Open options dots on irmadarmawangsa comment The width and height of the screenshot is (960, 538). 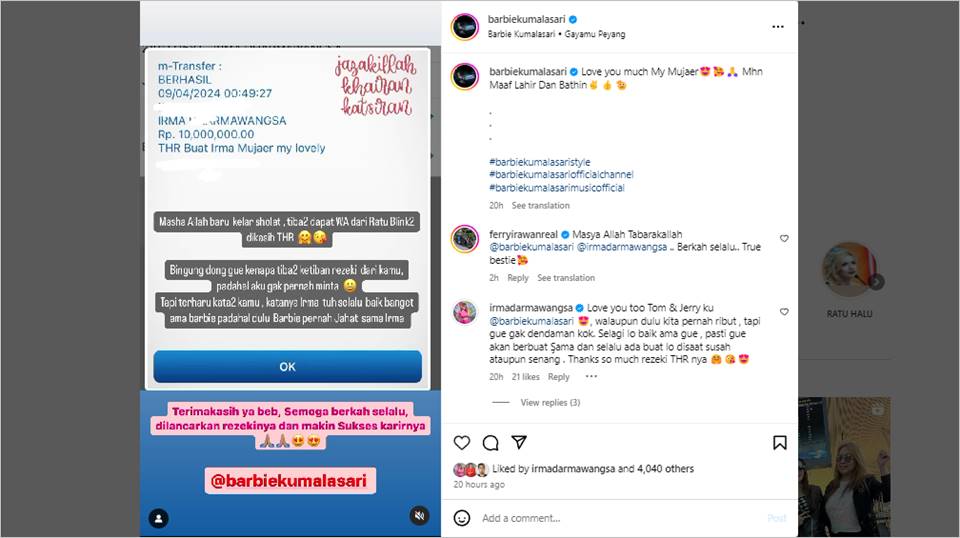[x=591, y=376]
